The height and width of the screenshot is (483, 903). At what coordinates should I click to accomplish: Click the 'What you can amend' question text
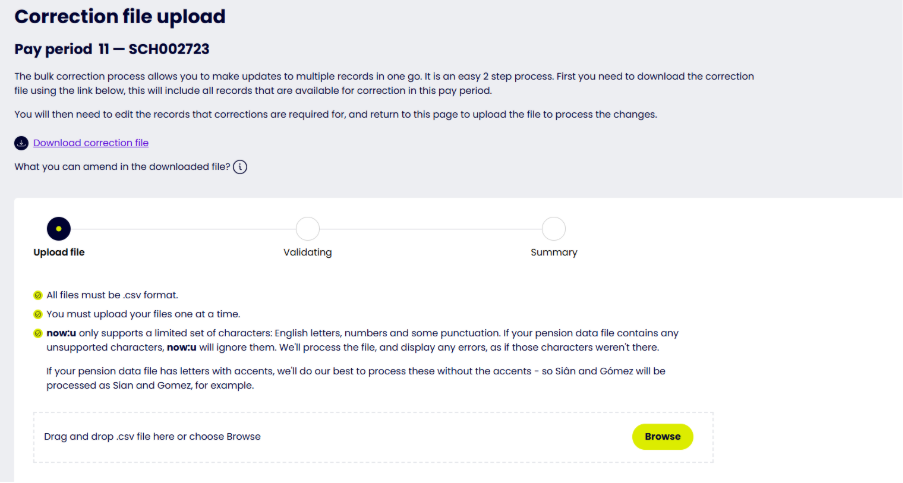[x=122, y=167]
